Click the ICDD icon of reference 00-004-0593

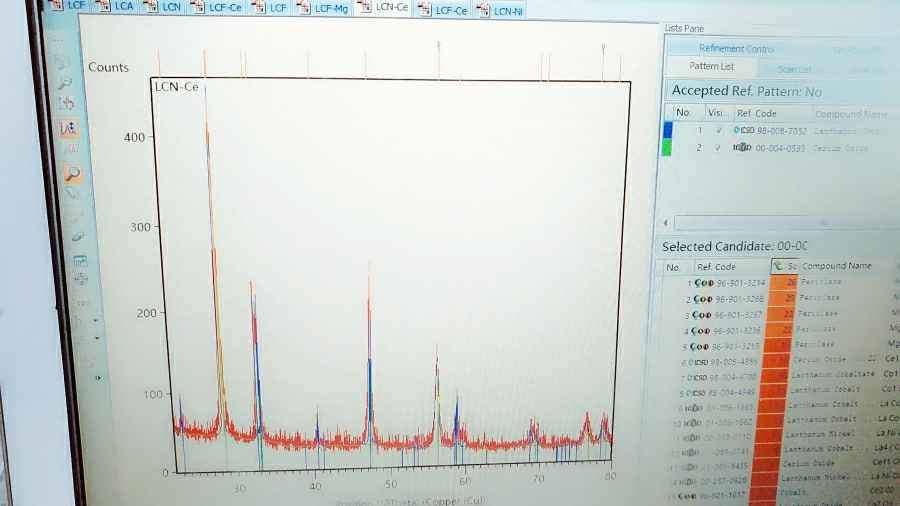[x=742, y=147]
